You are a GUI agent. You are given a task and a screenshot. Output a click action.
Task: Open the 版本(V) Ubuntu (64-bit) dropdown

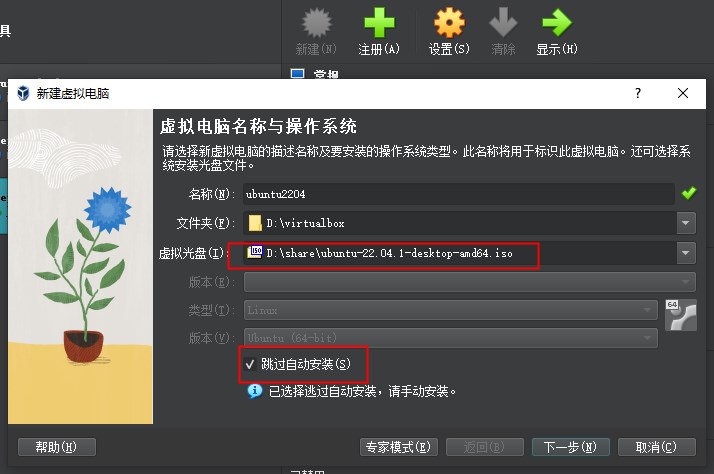451,338
